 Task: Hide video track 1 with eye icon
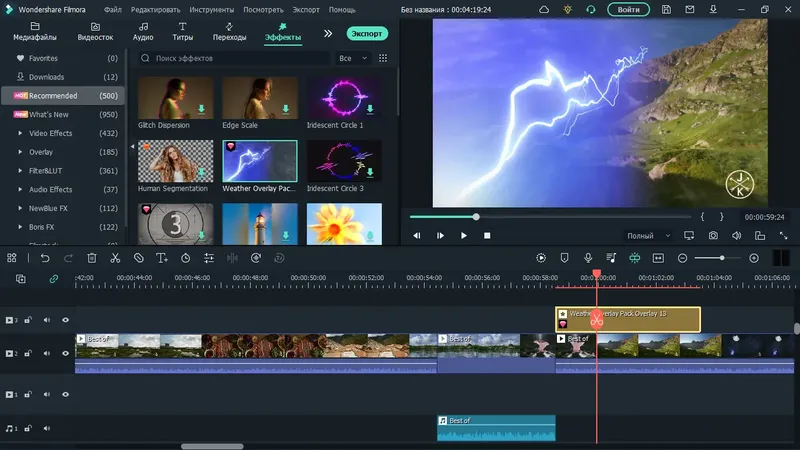[65, 394]
